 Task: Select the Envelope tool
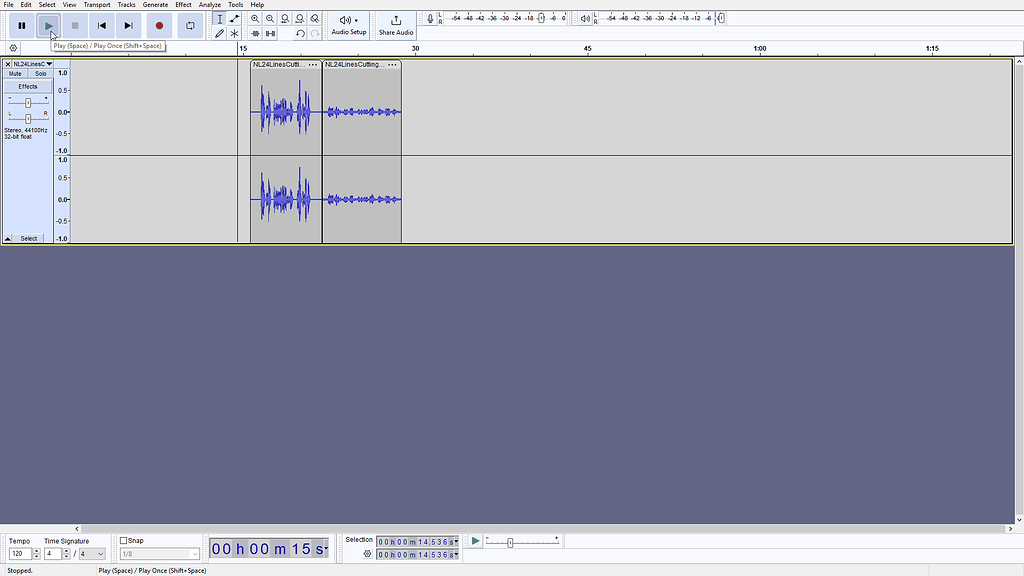pos(234,19)
